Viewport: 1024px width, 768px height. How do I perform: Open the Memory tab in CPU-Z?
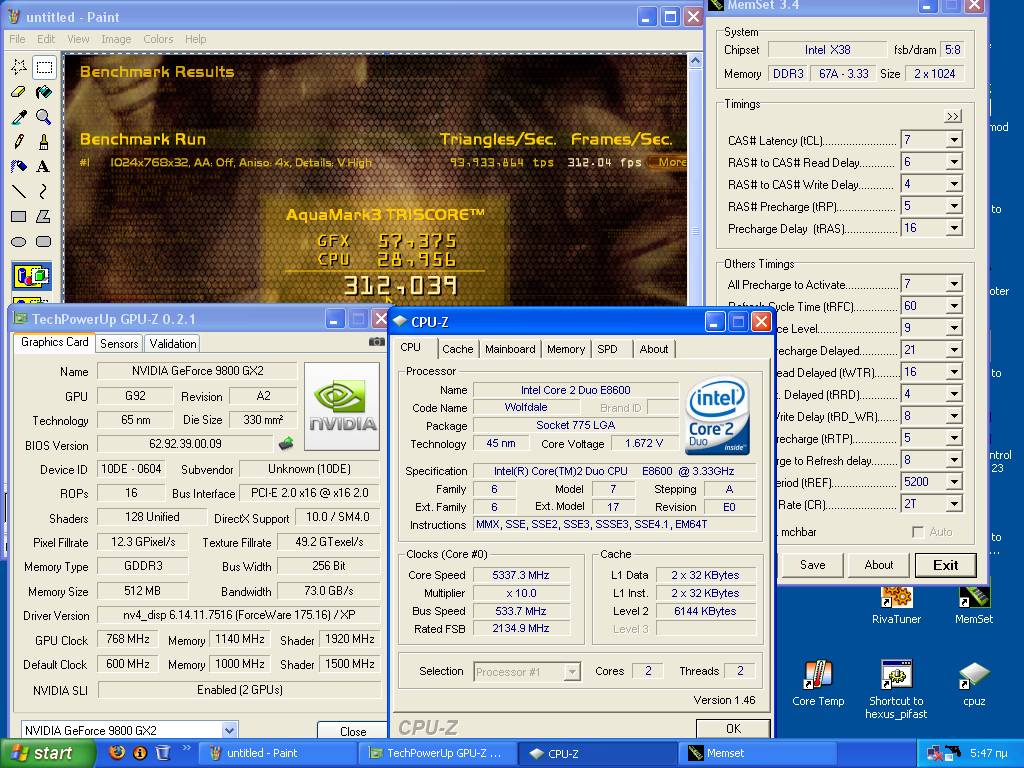point(566,349)
